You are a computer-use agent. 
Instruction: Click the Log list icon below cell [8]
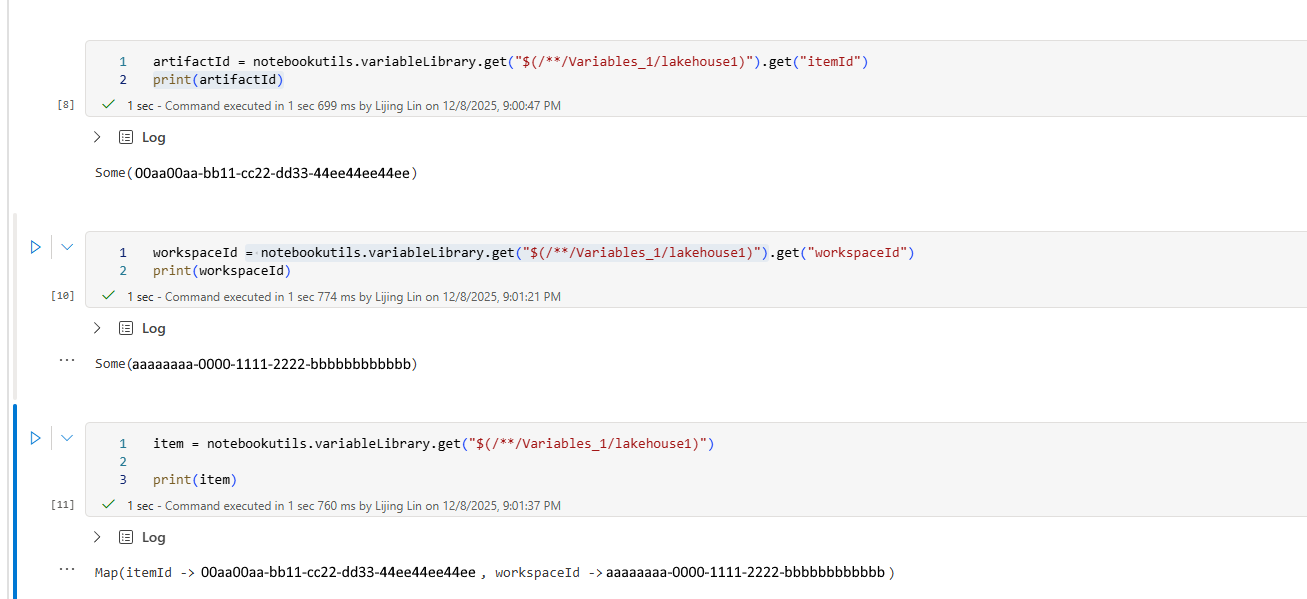(x=126, y=137)
